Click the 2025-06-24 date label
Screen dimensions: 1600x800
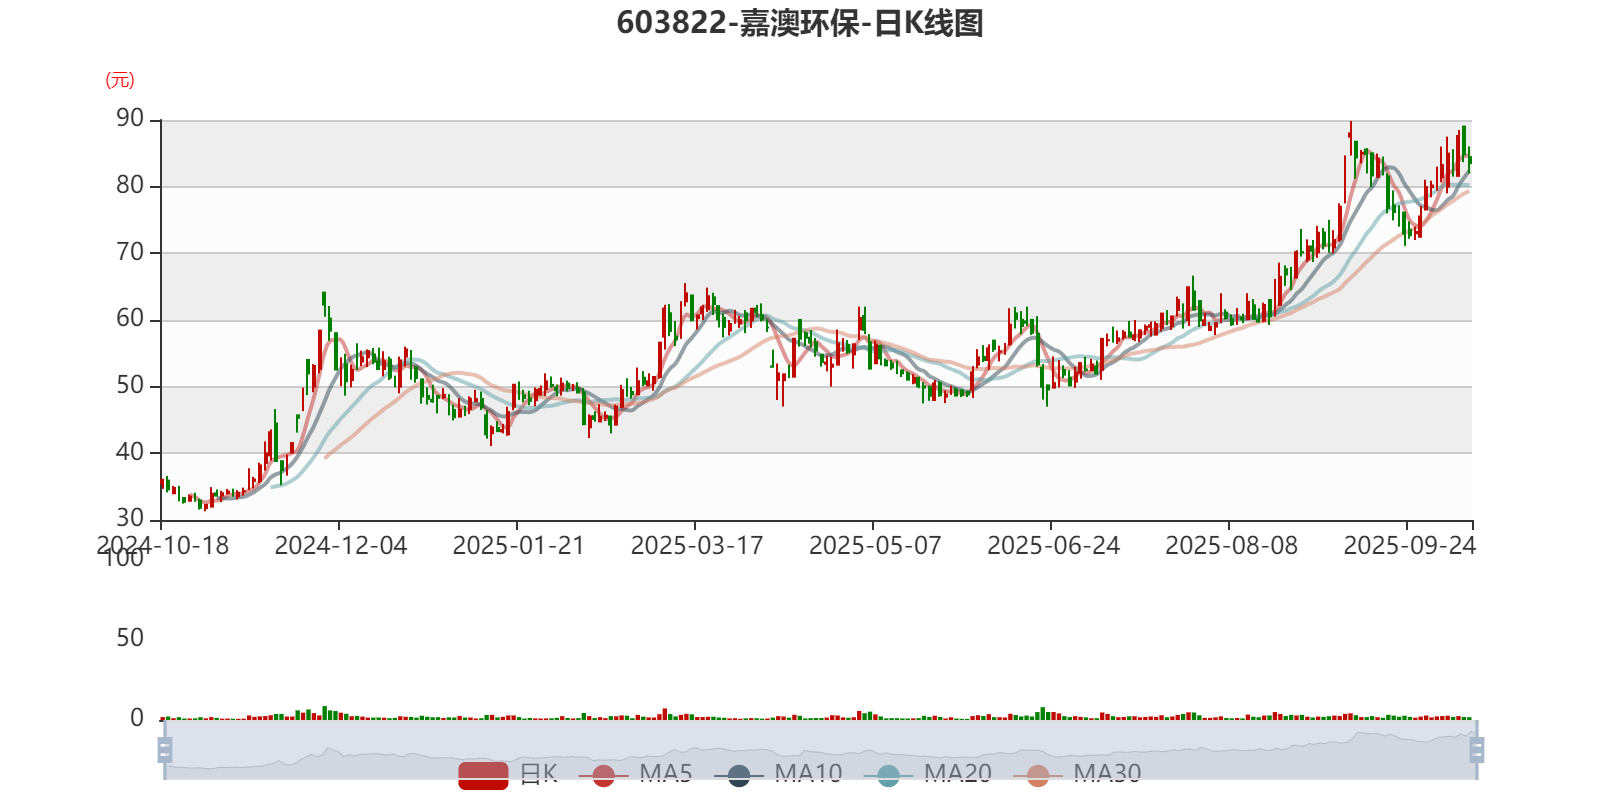point(1053,546)
